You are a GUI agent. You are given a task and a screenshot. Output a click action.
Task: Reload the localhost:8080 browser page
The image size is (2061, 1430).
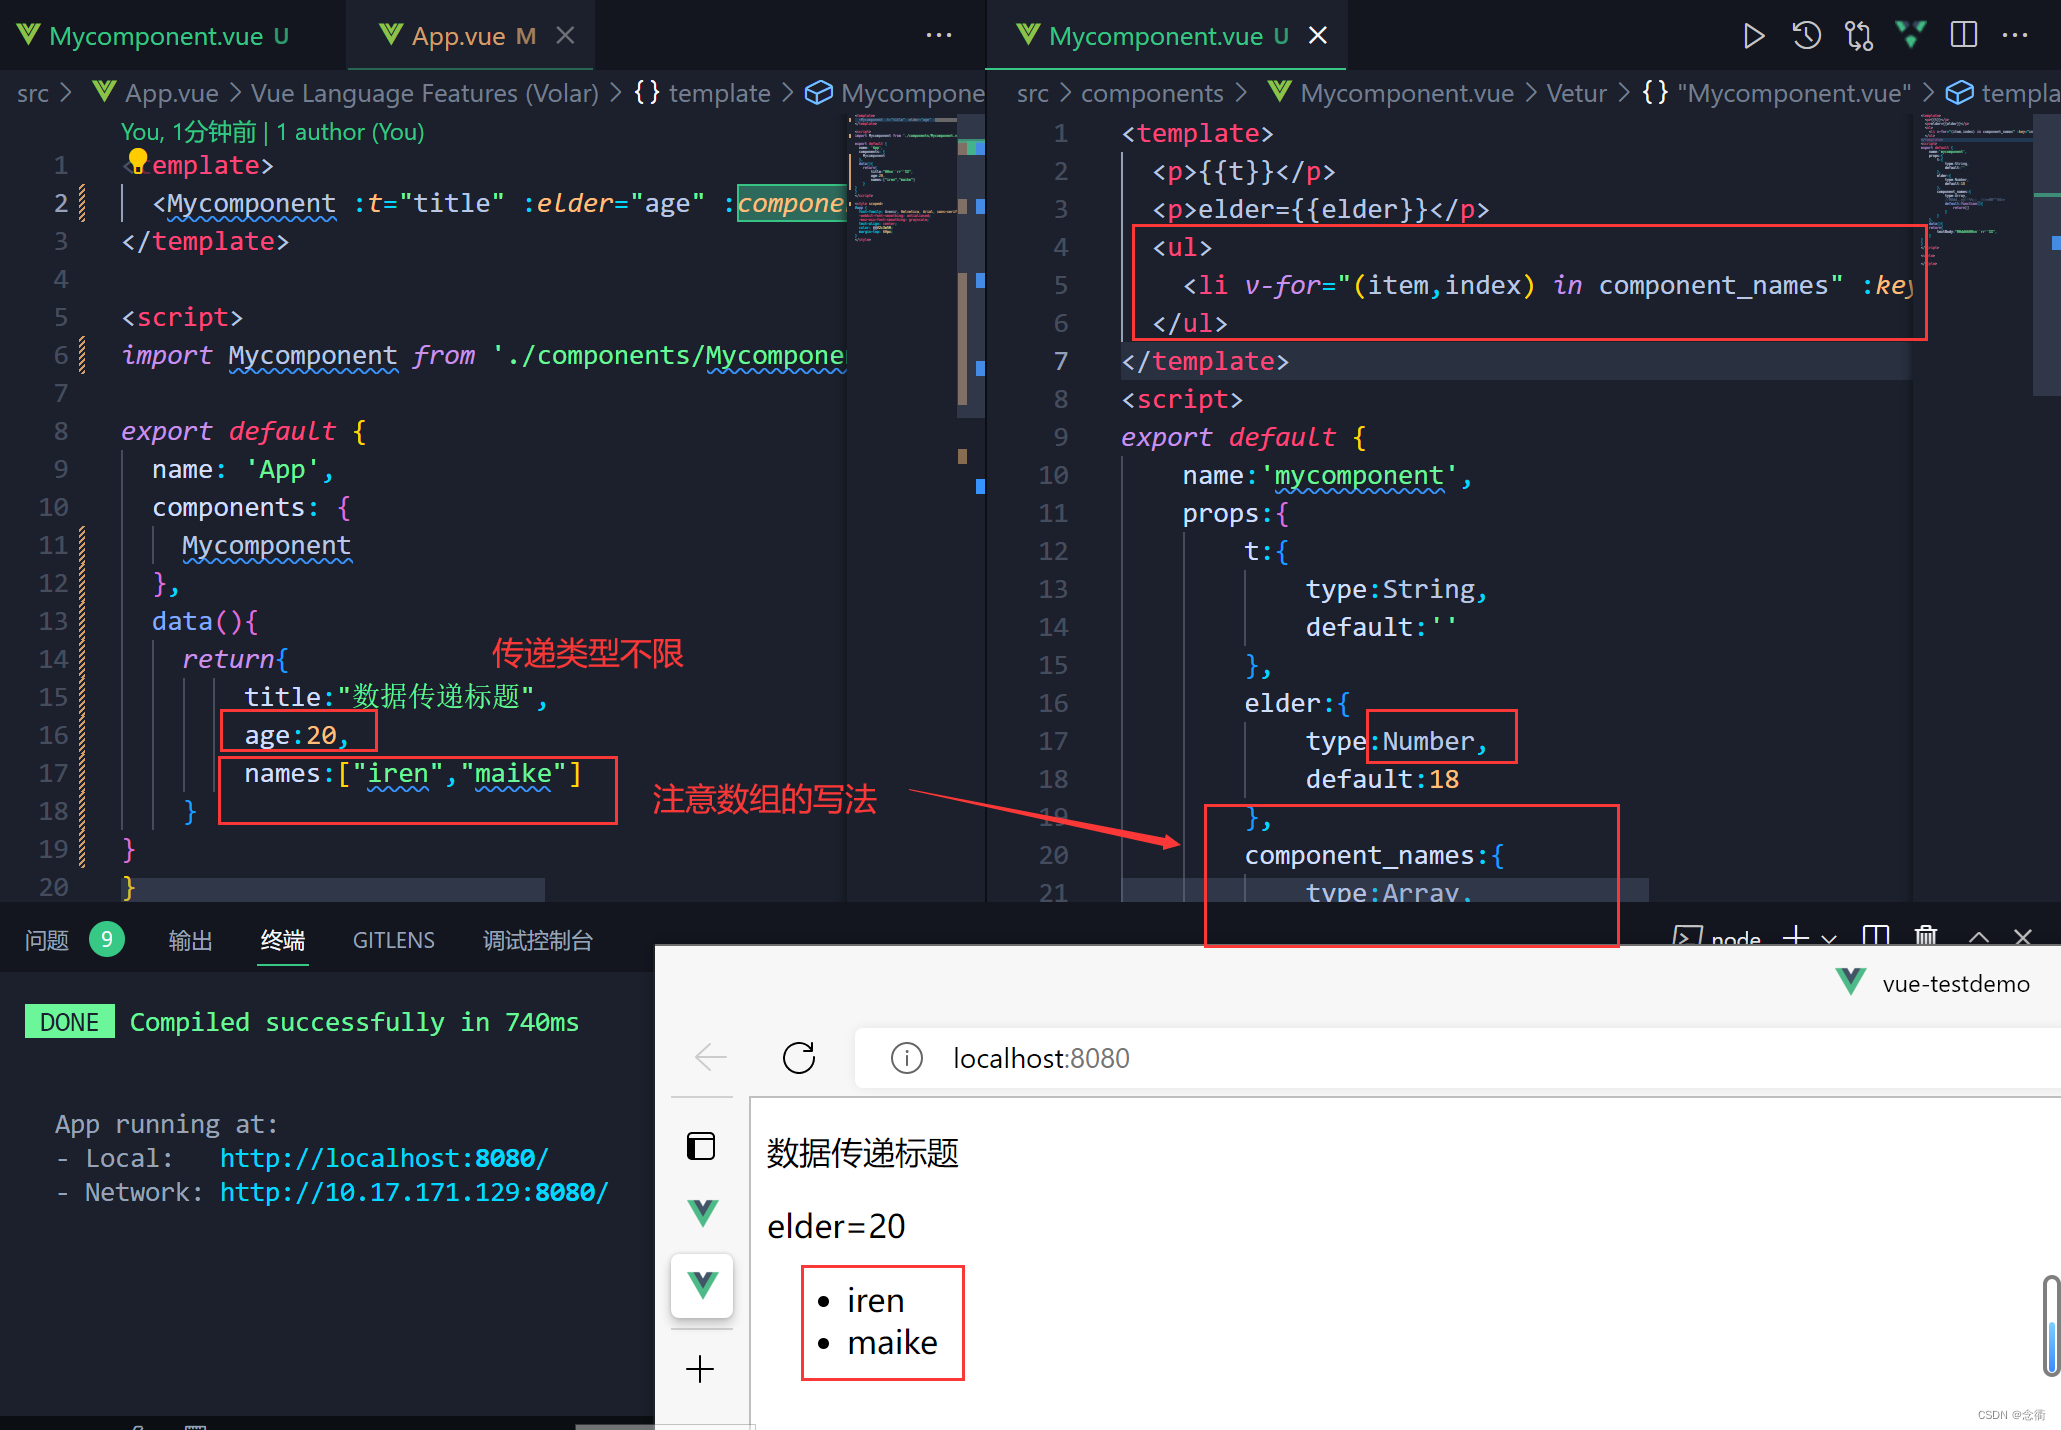[799, 1058]
